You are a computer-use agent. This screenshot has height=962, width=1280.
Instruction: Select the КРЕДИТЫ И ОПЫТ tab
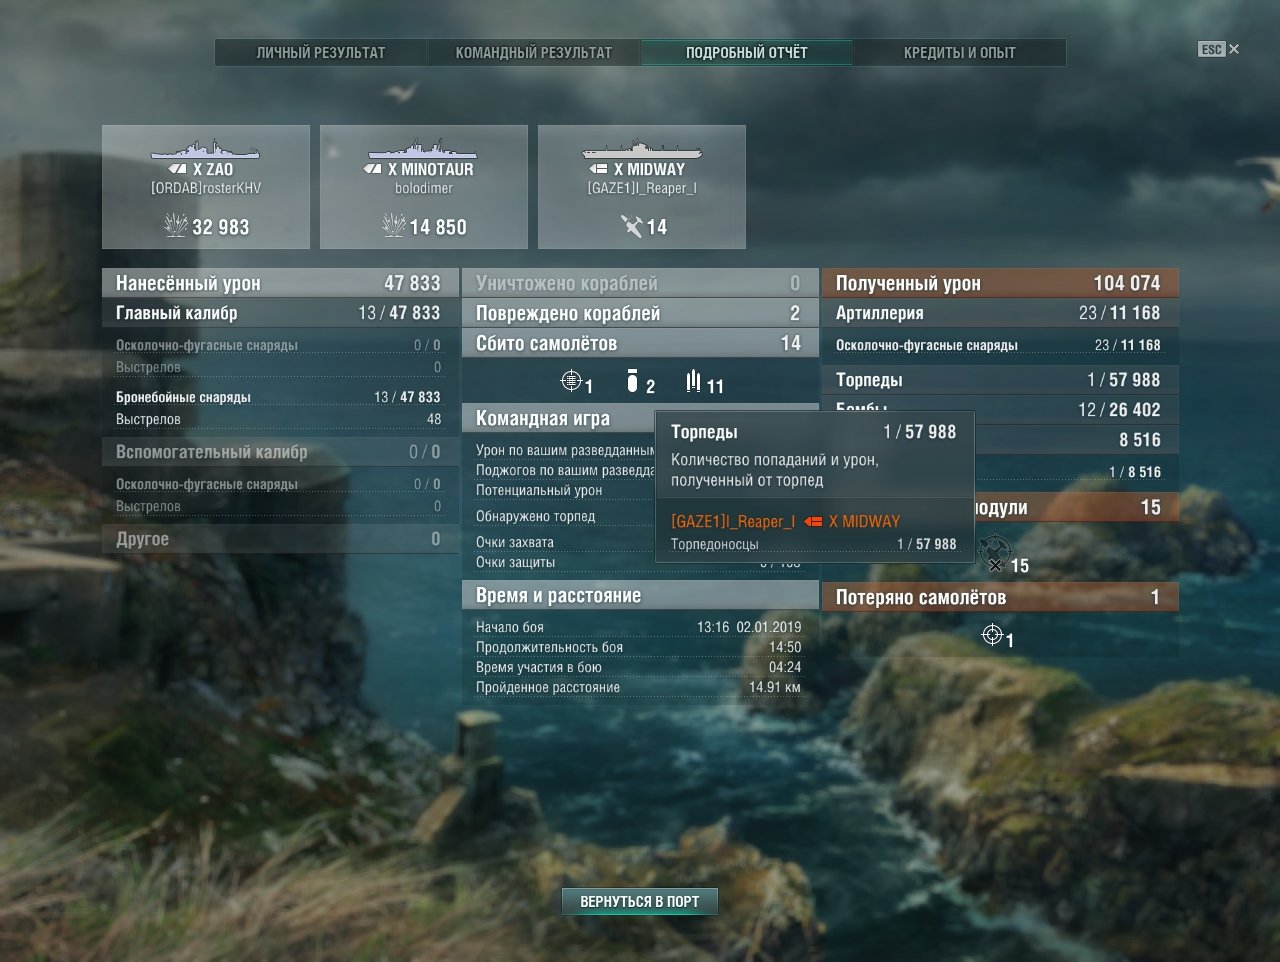click(959, 53)
